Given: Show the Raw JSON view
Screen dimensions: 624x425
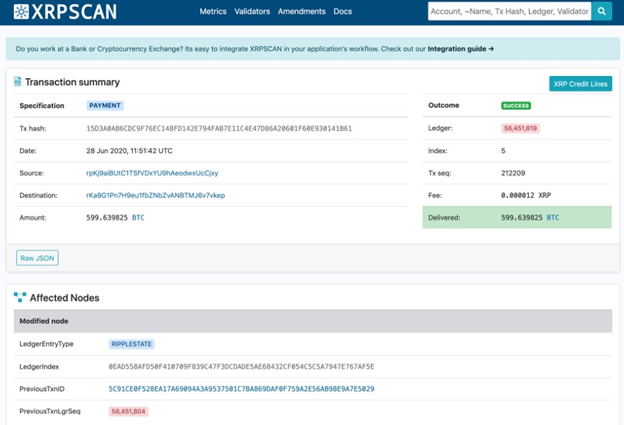Looking at the screenshot, I should pyautogui.click(x=38, y=258).
